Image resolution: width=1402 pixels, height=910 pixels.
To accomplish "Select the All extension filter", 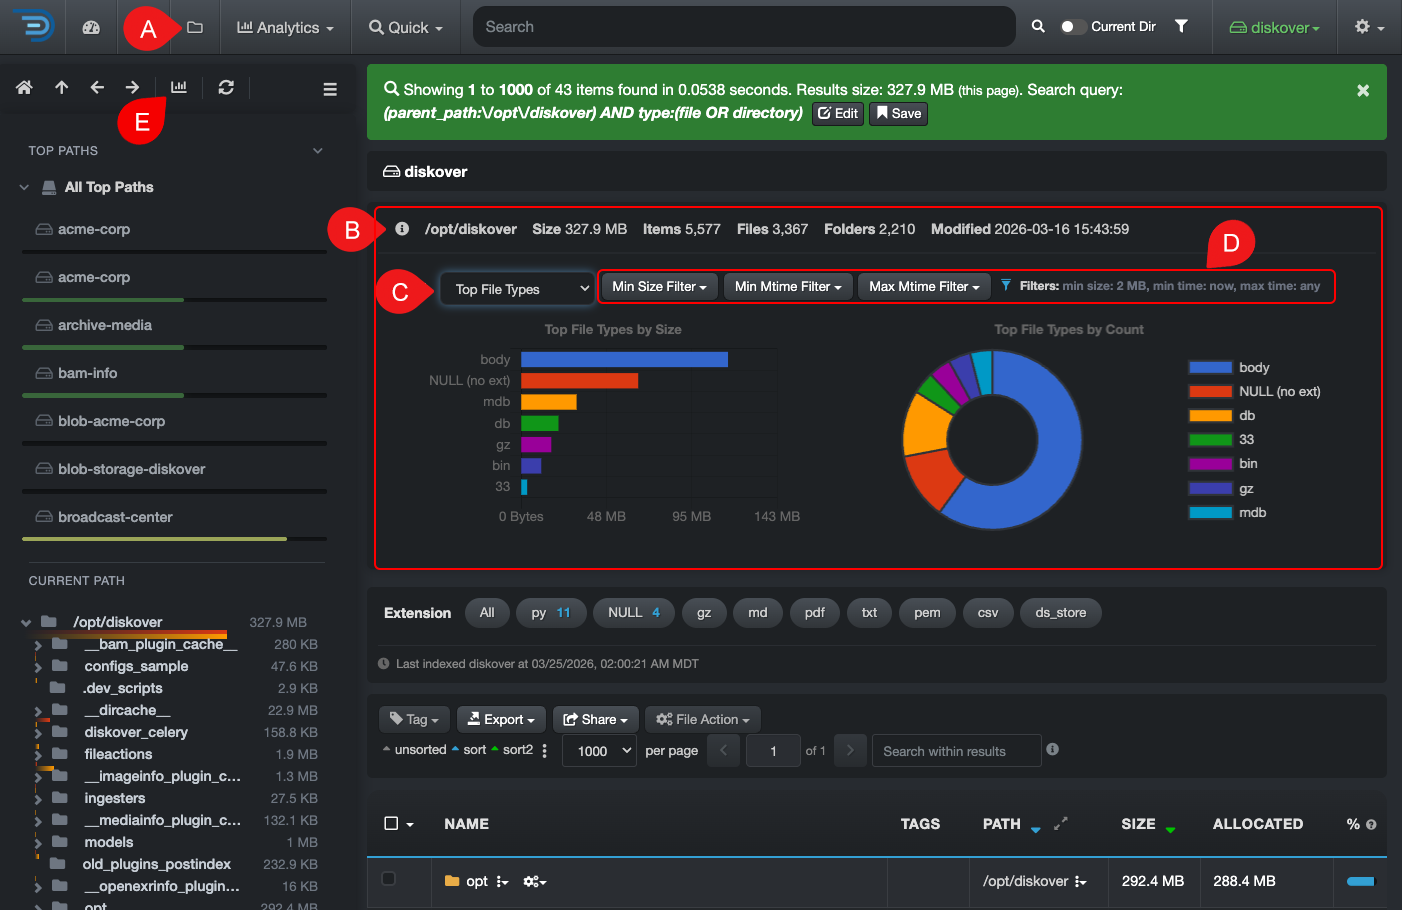I will point(487,613).
